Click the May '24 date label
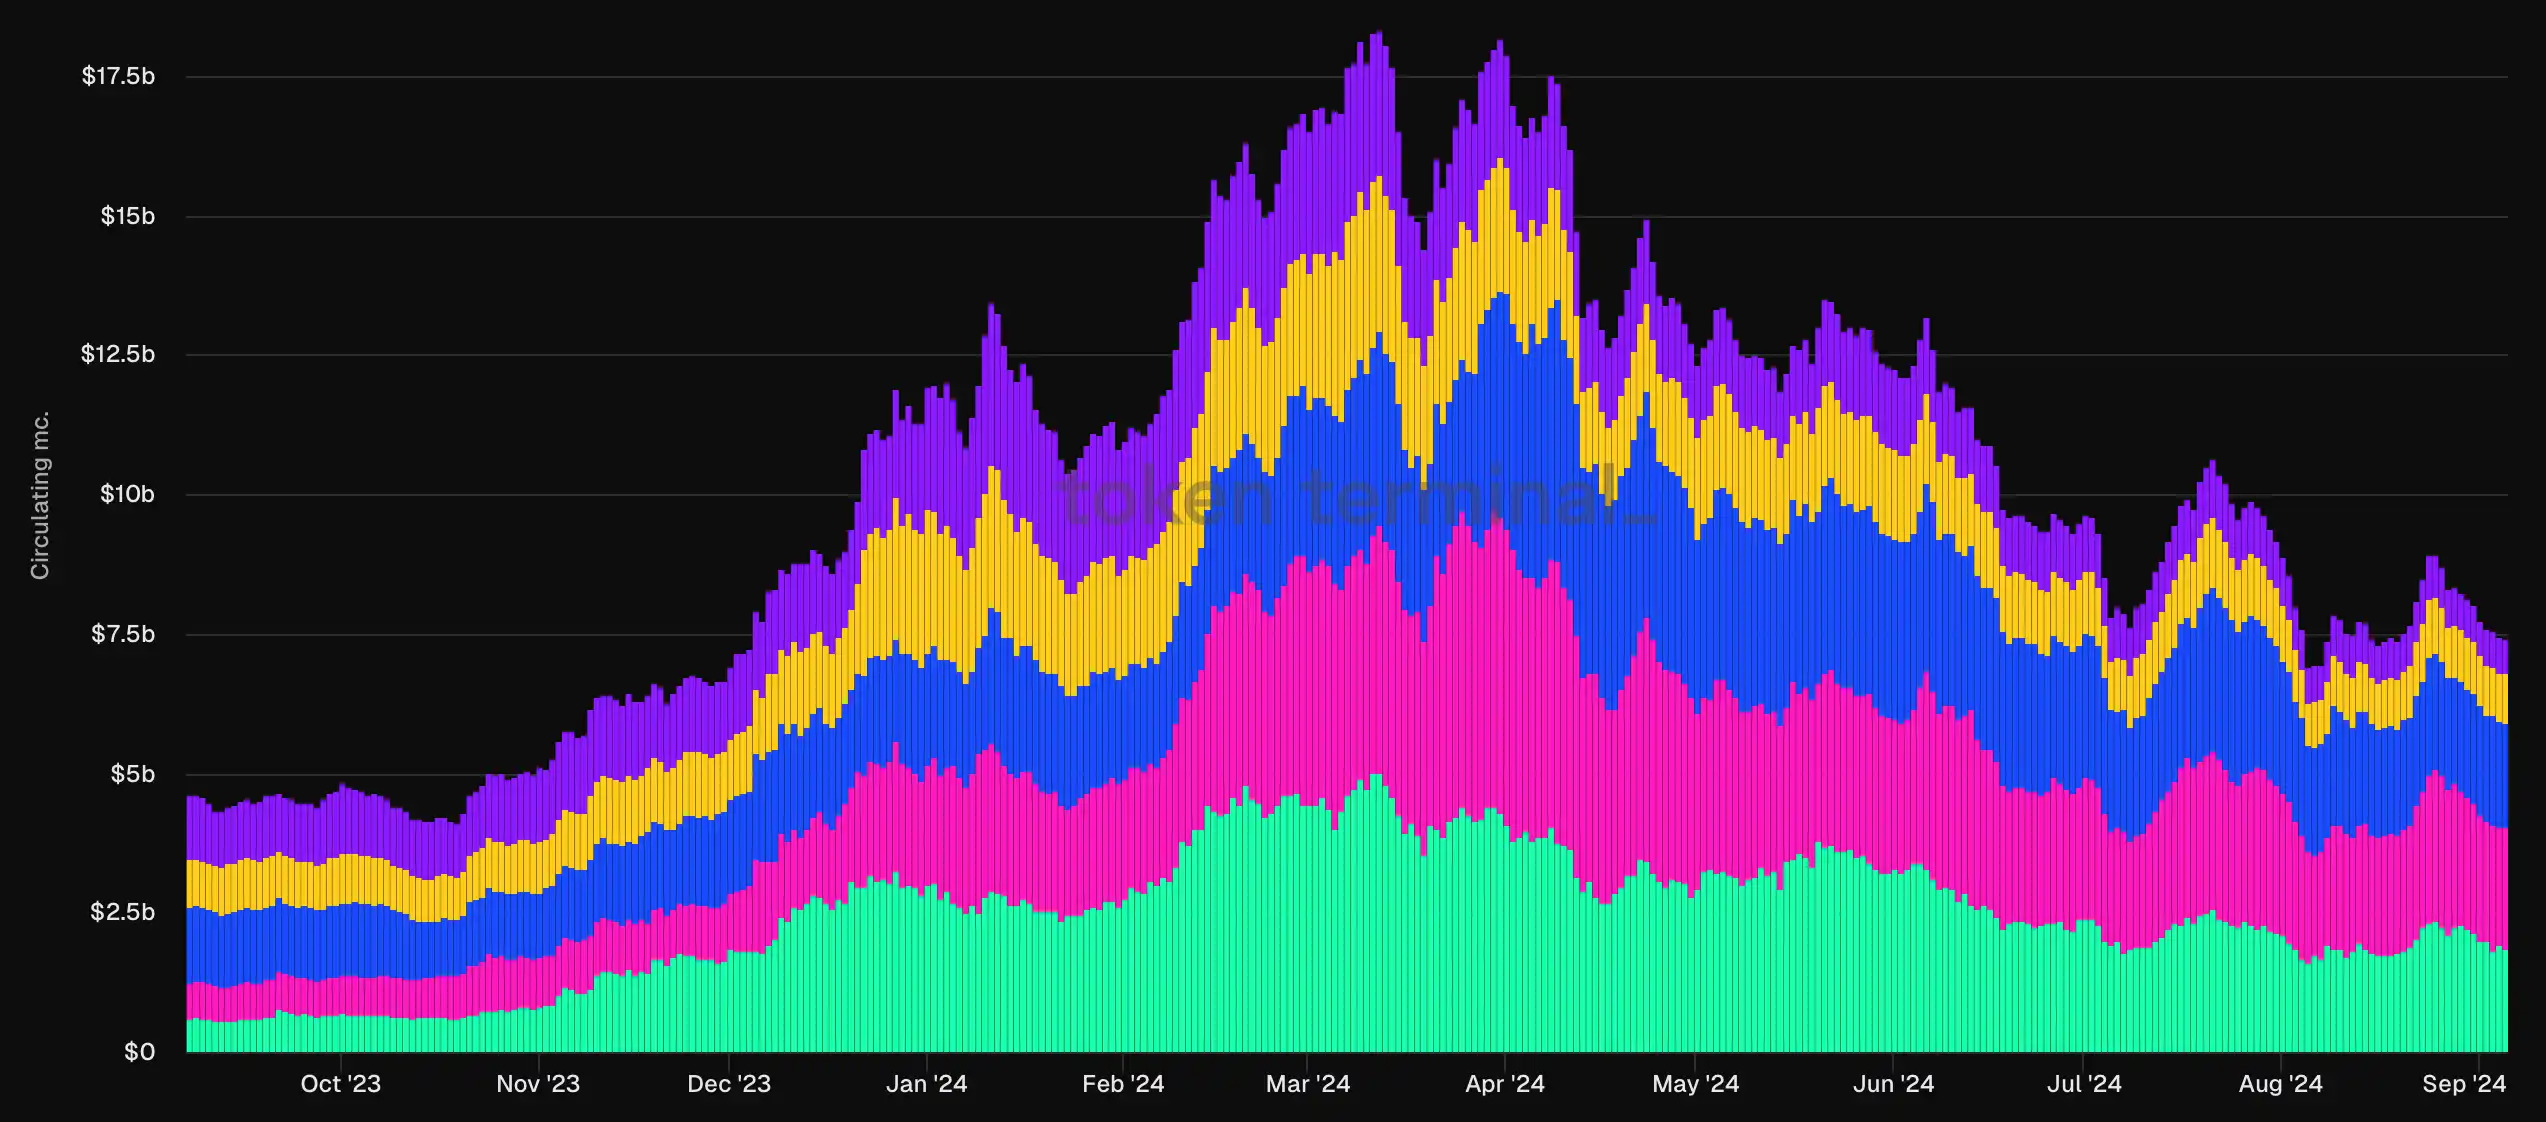The width and height of the screenshot is (2546, 1122). coord(1695,1084)
